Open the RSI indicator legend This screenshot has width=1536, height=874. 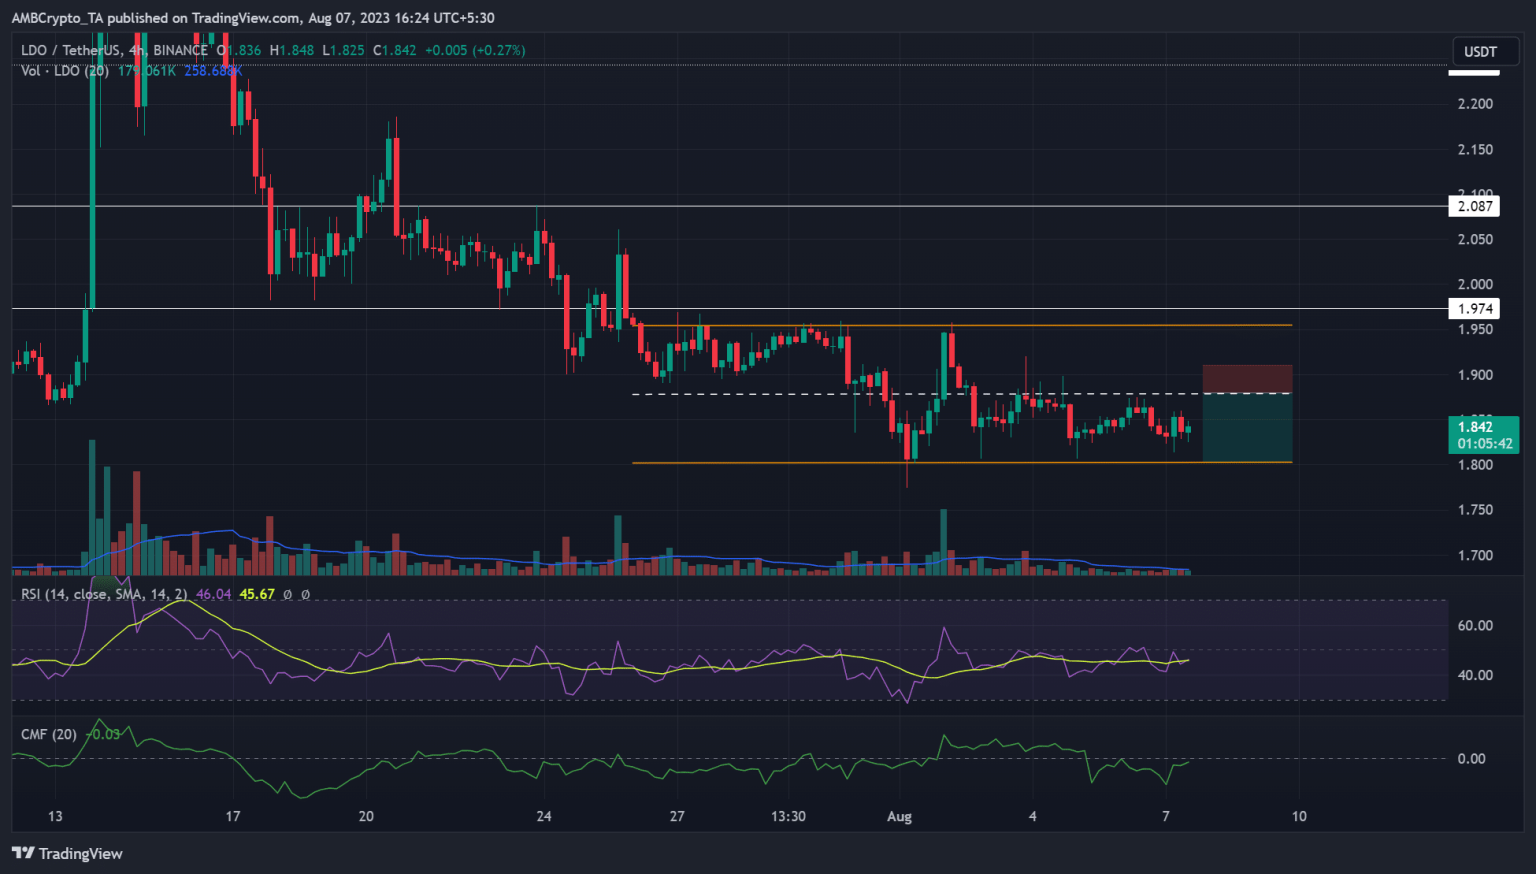[104, 594]
